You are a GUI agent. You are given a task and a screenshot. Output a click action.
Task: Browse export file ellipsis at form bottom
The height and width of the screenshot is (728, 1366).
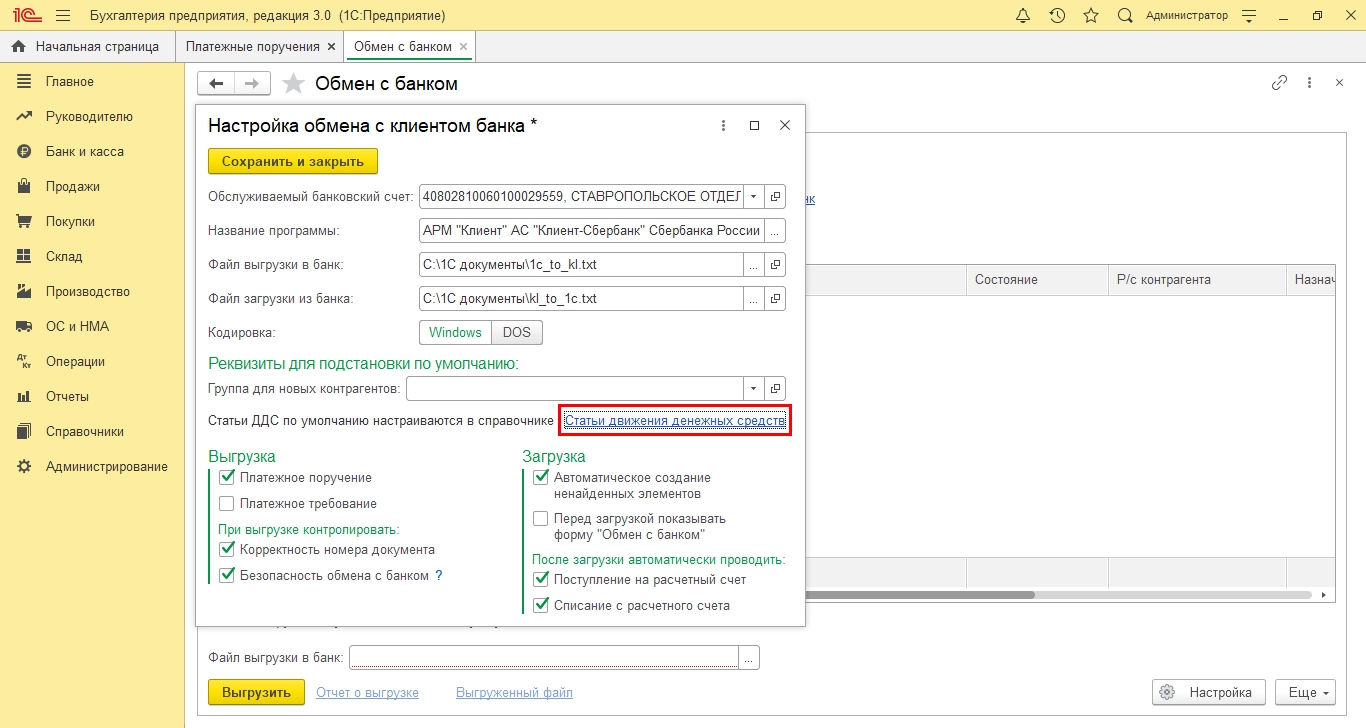(749, 657)
